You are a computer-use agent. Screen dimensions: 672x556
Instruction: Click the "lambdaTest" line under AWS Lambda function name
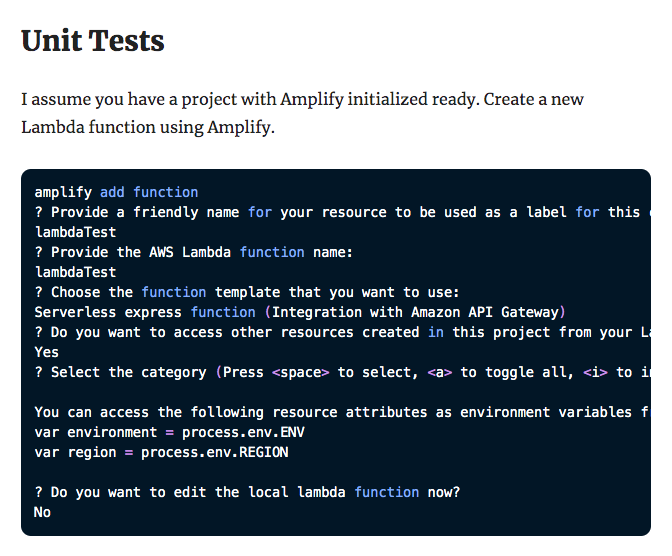75,272
